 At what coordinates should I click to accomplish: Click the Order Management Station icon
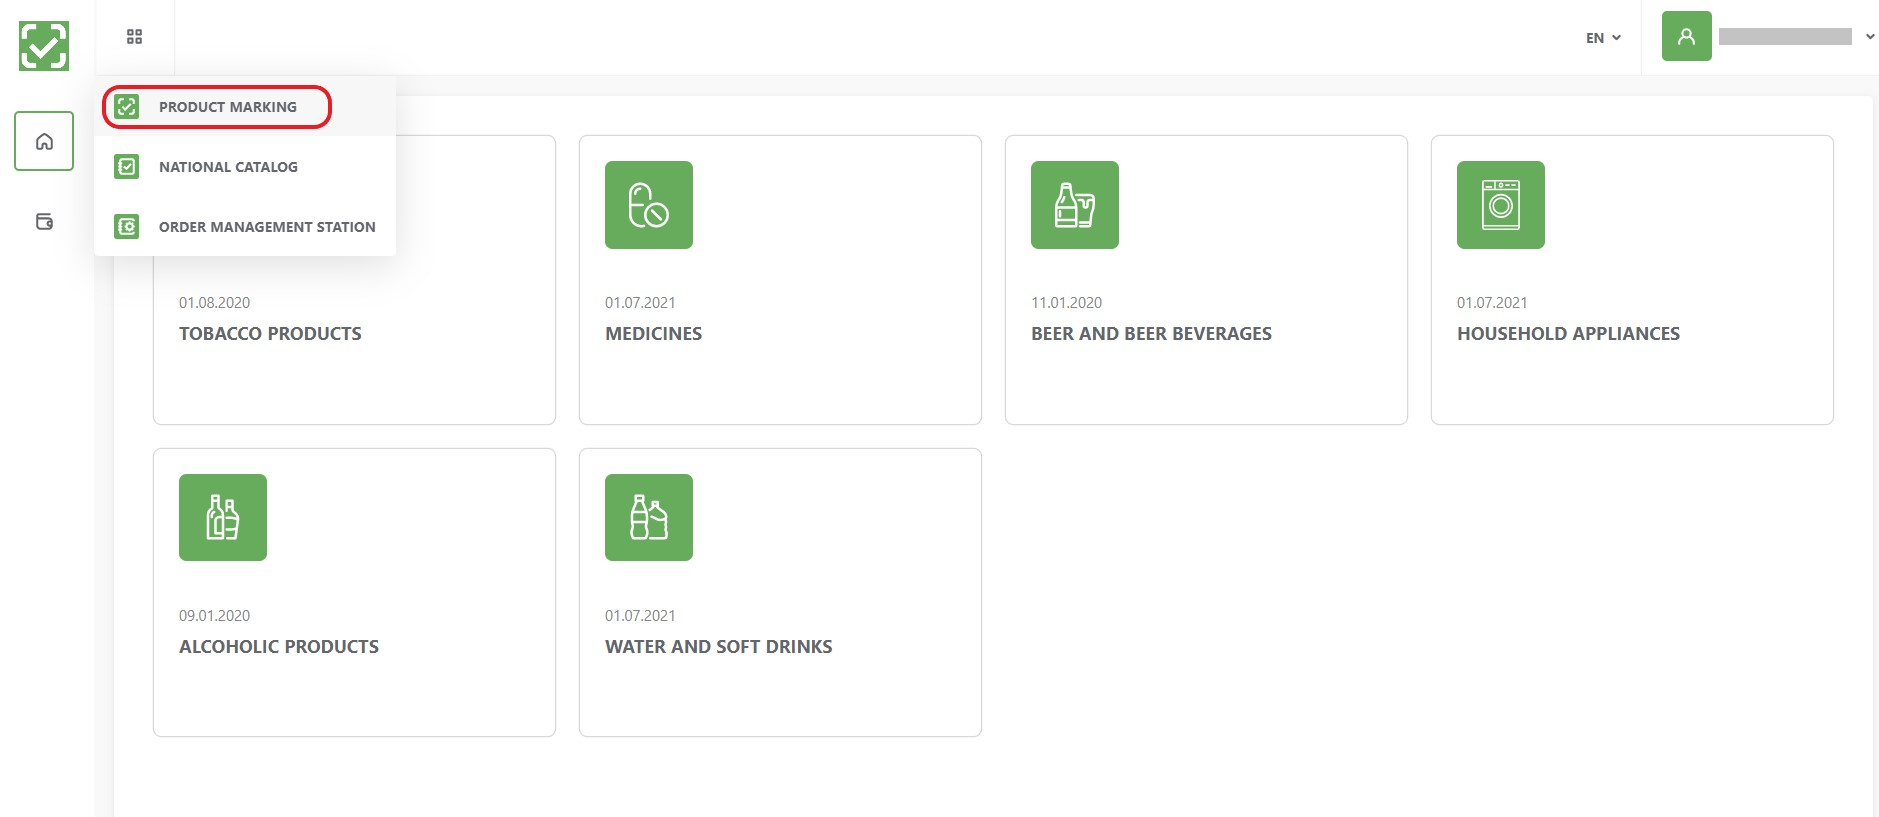click(127, 226)
